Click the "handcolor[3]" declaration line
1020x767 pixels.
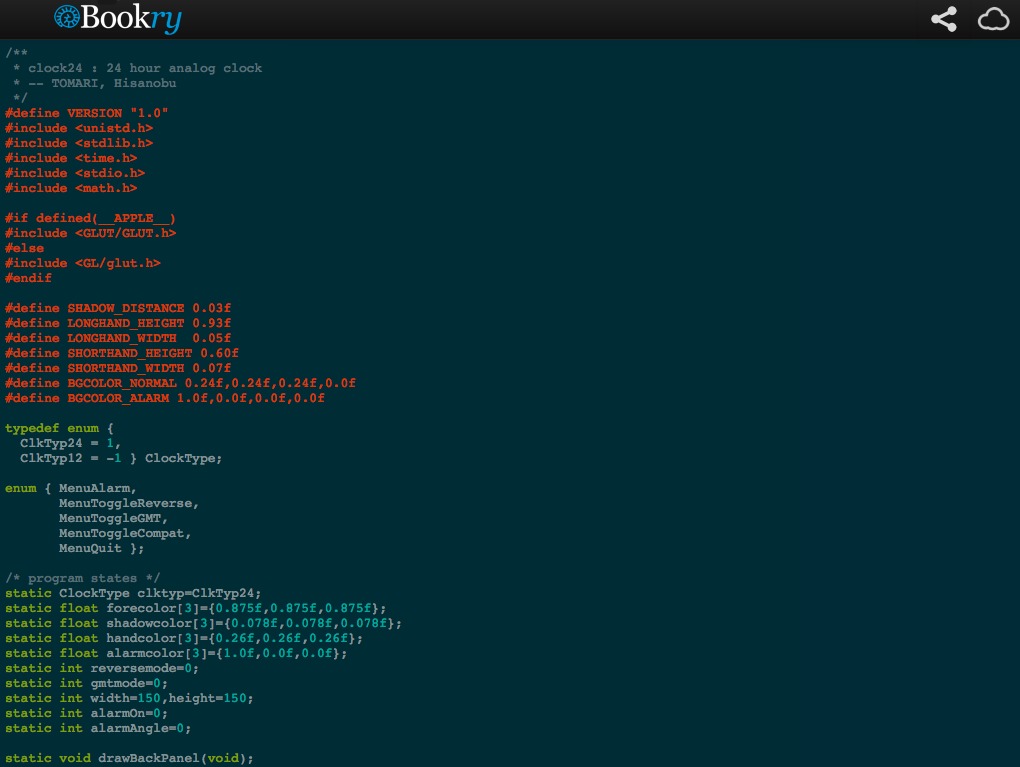pos(184,638)
